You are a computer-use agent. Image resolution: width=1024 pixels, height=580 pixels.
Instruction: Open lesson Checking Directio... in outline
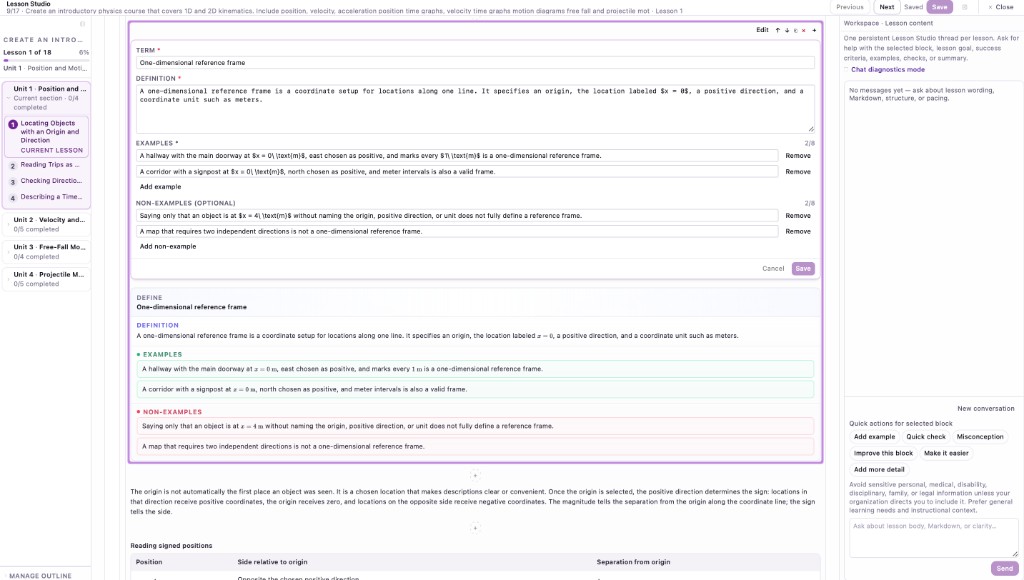coord(51,180)
